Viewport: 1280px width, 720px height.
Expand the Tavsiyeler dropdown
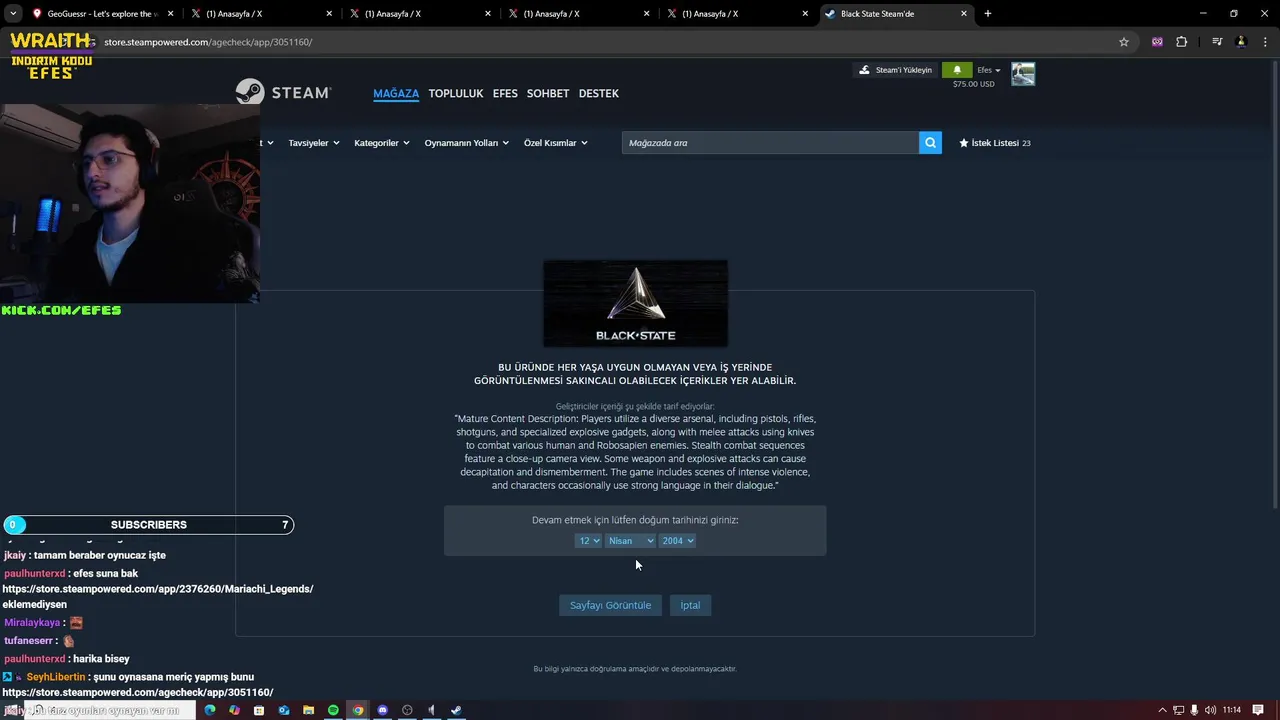[x=314, y=143]
